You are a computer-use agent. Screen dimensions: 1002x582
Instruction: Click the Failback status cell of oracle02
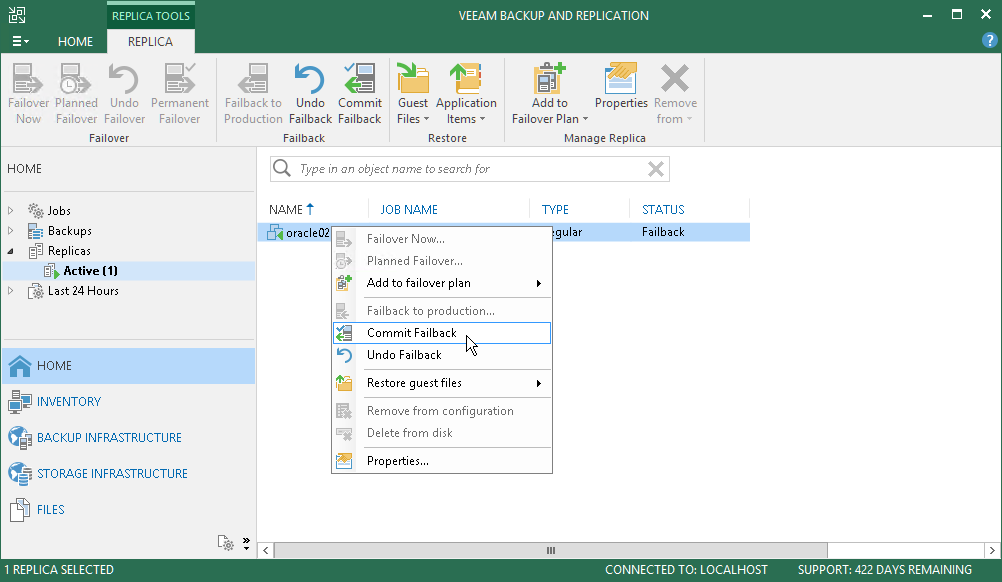tap(663, 232)
